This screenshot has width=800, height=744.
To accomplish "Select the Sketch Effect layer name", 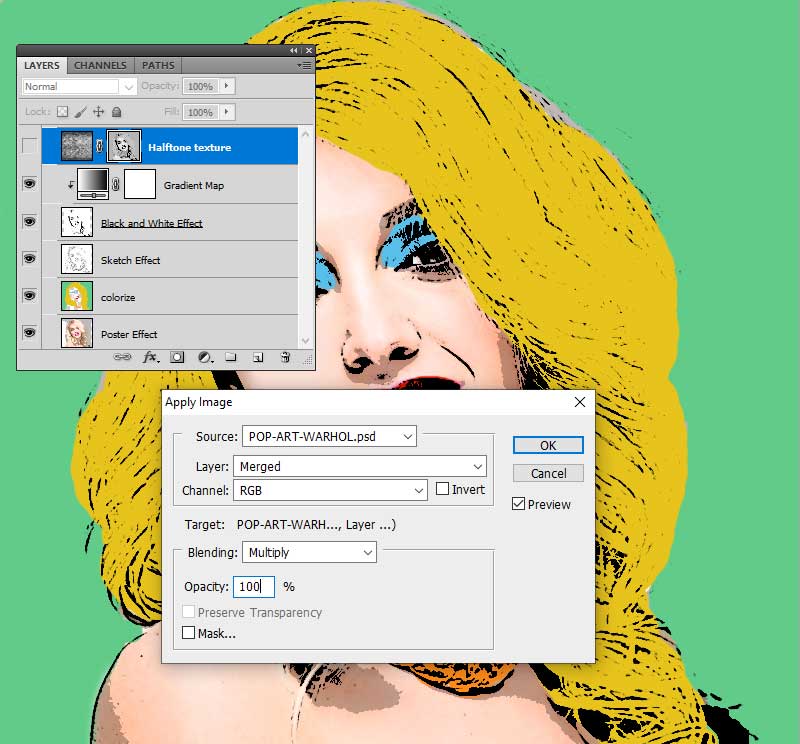I will pos(131,260).
